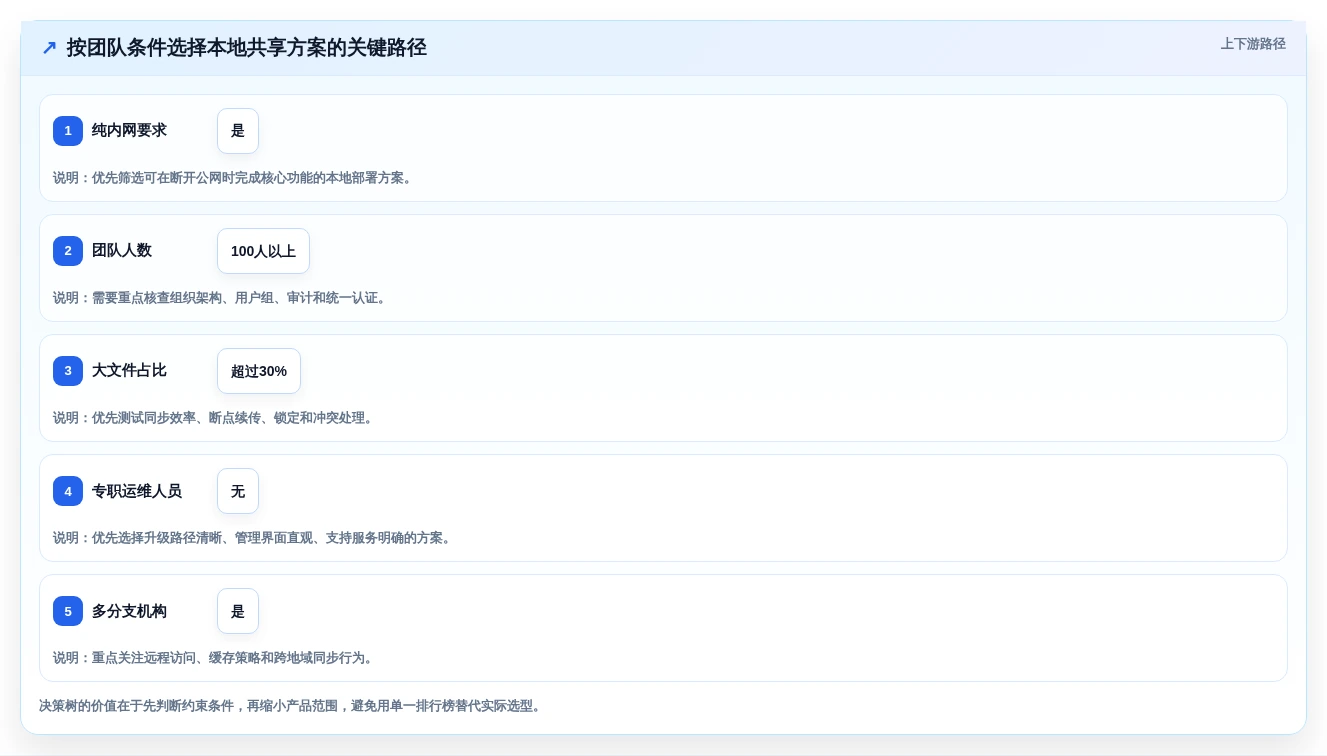Click the 团队人数 label
The image size is (1327, 756).
(x=122, y=250)
